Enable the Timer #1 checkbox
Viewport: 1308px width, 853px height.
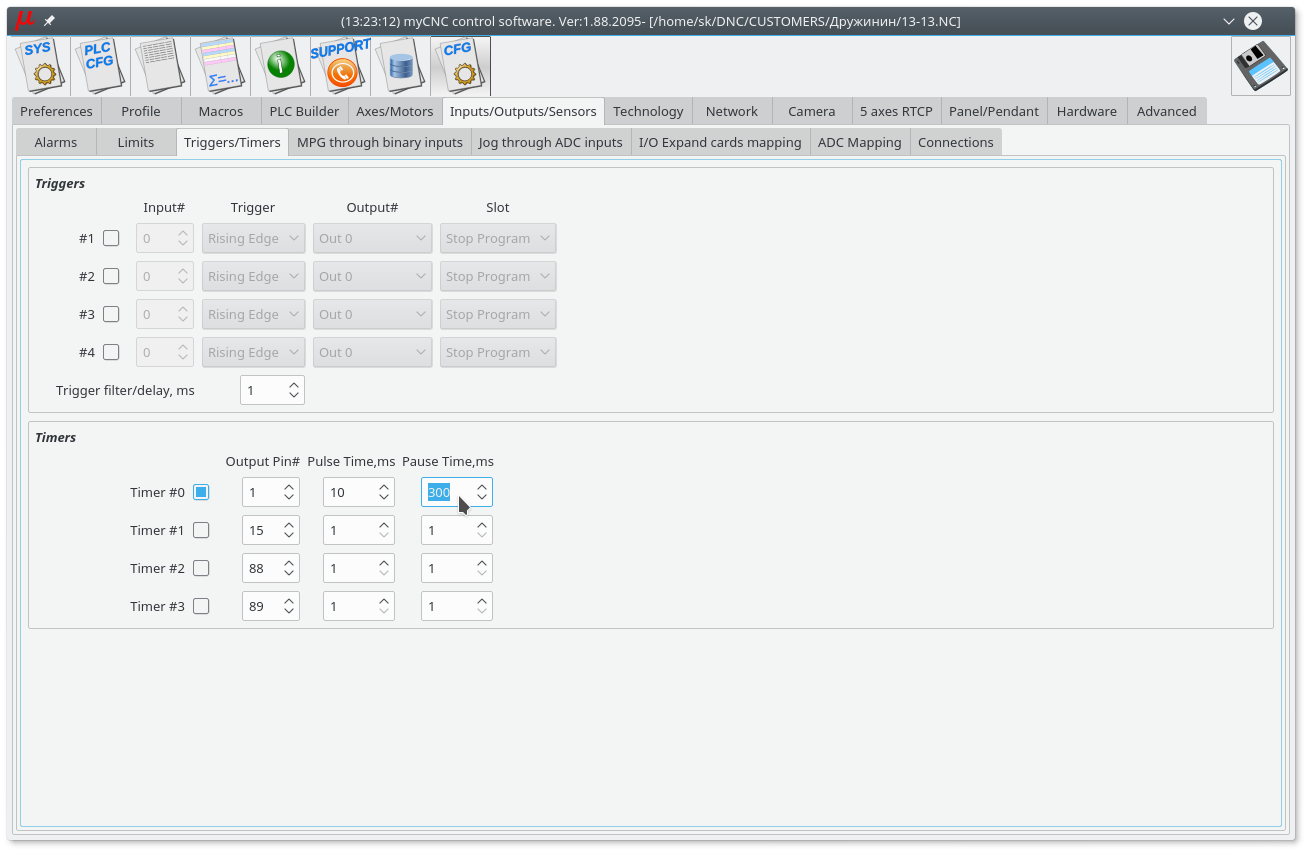tap(201, 530)
